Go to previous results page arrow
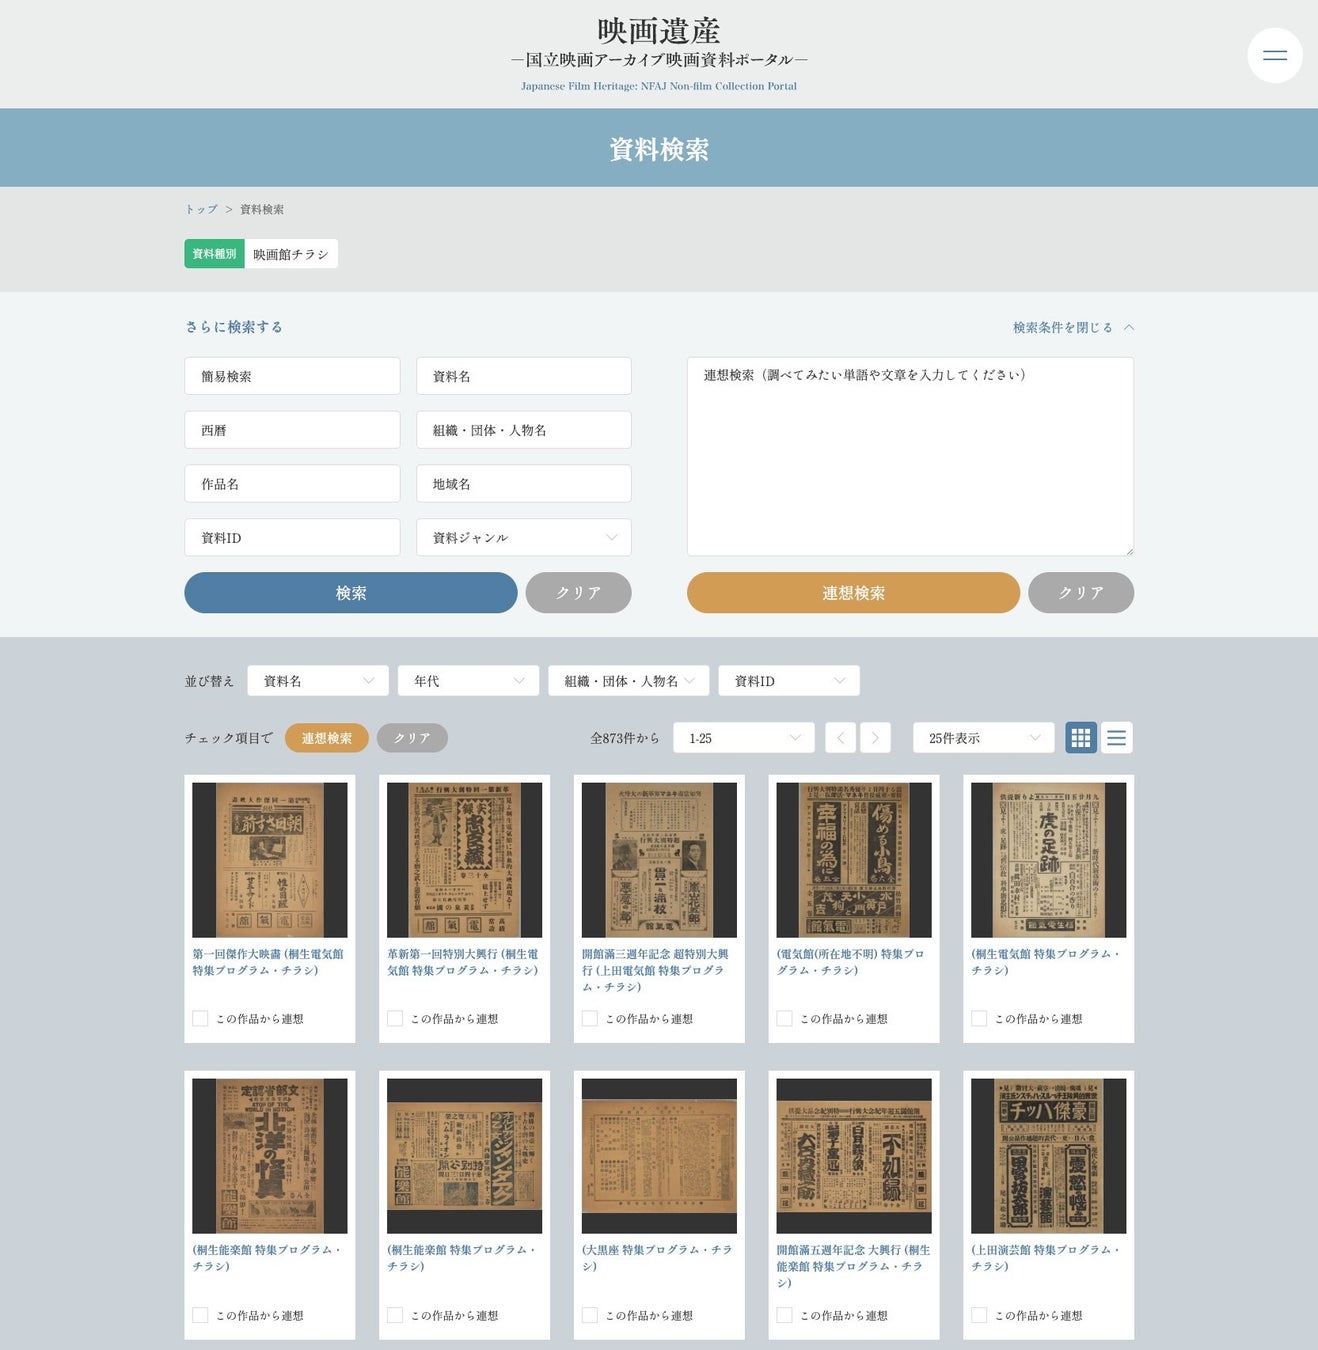This screenshot has width=1318, height=1350. click(x=840, y=738)
